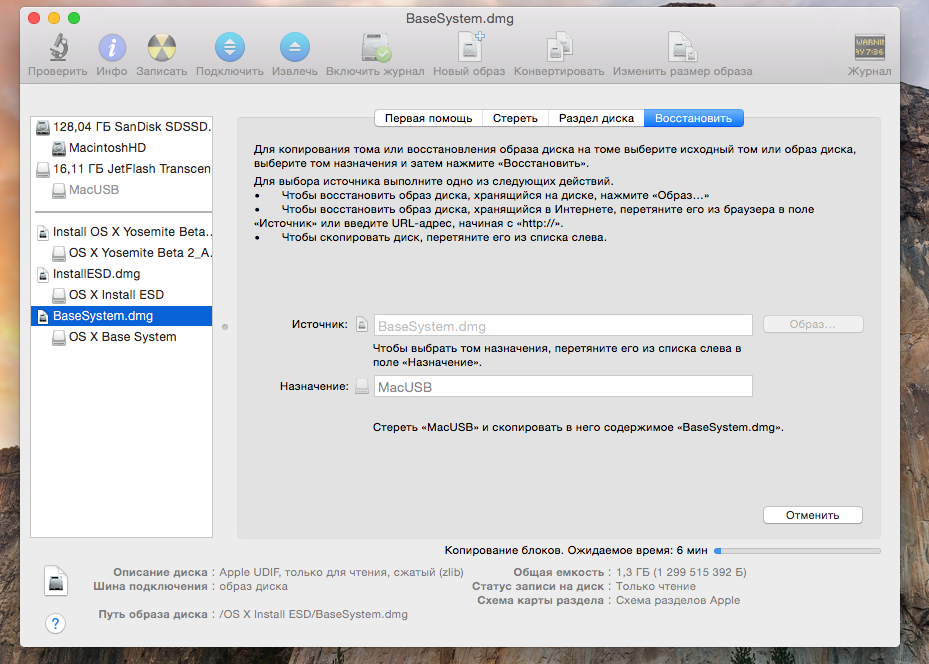Click the Mount toolbar icon
The height and width of the screenshot is (664, 929).
click(230, 48)
